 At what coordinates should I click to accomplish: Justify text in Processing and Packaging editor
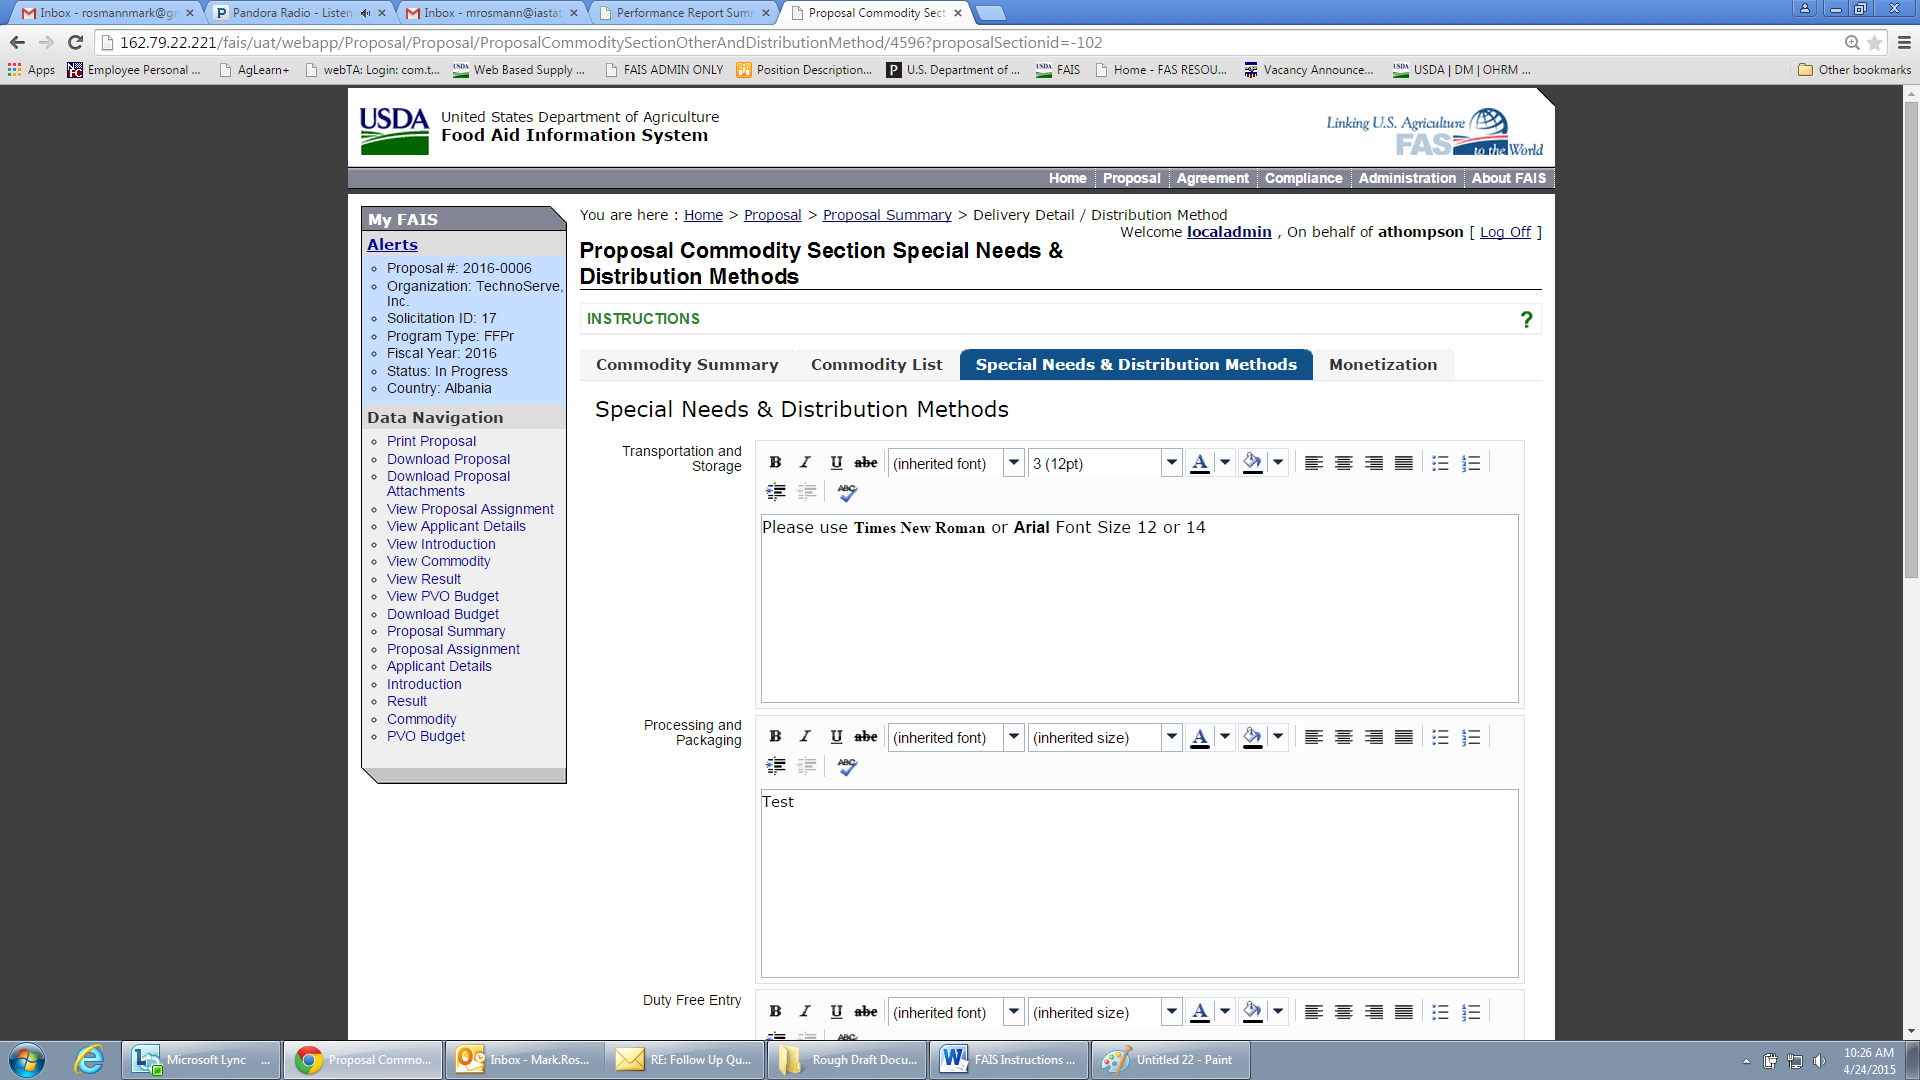click(1404, 737)
